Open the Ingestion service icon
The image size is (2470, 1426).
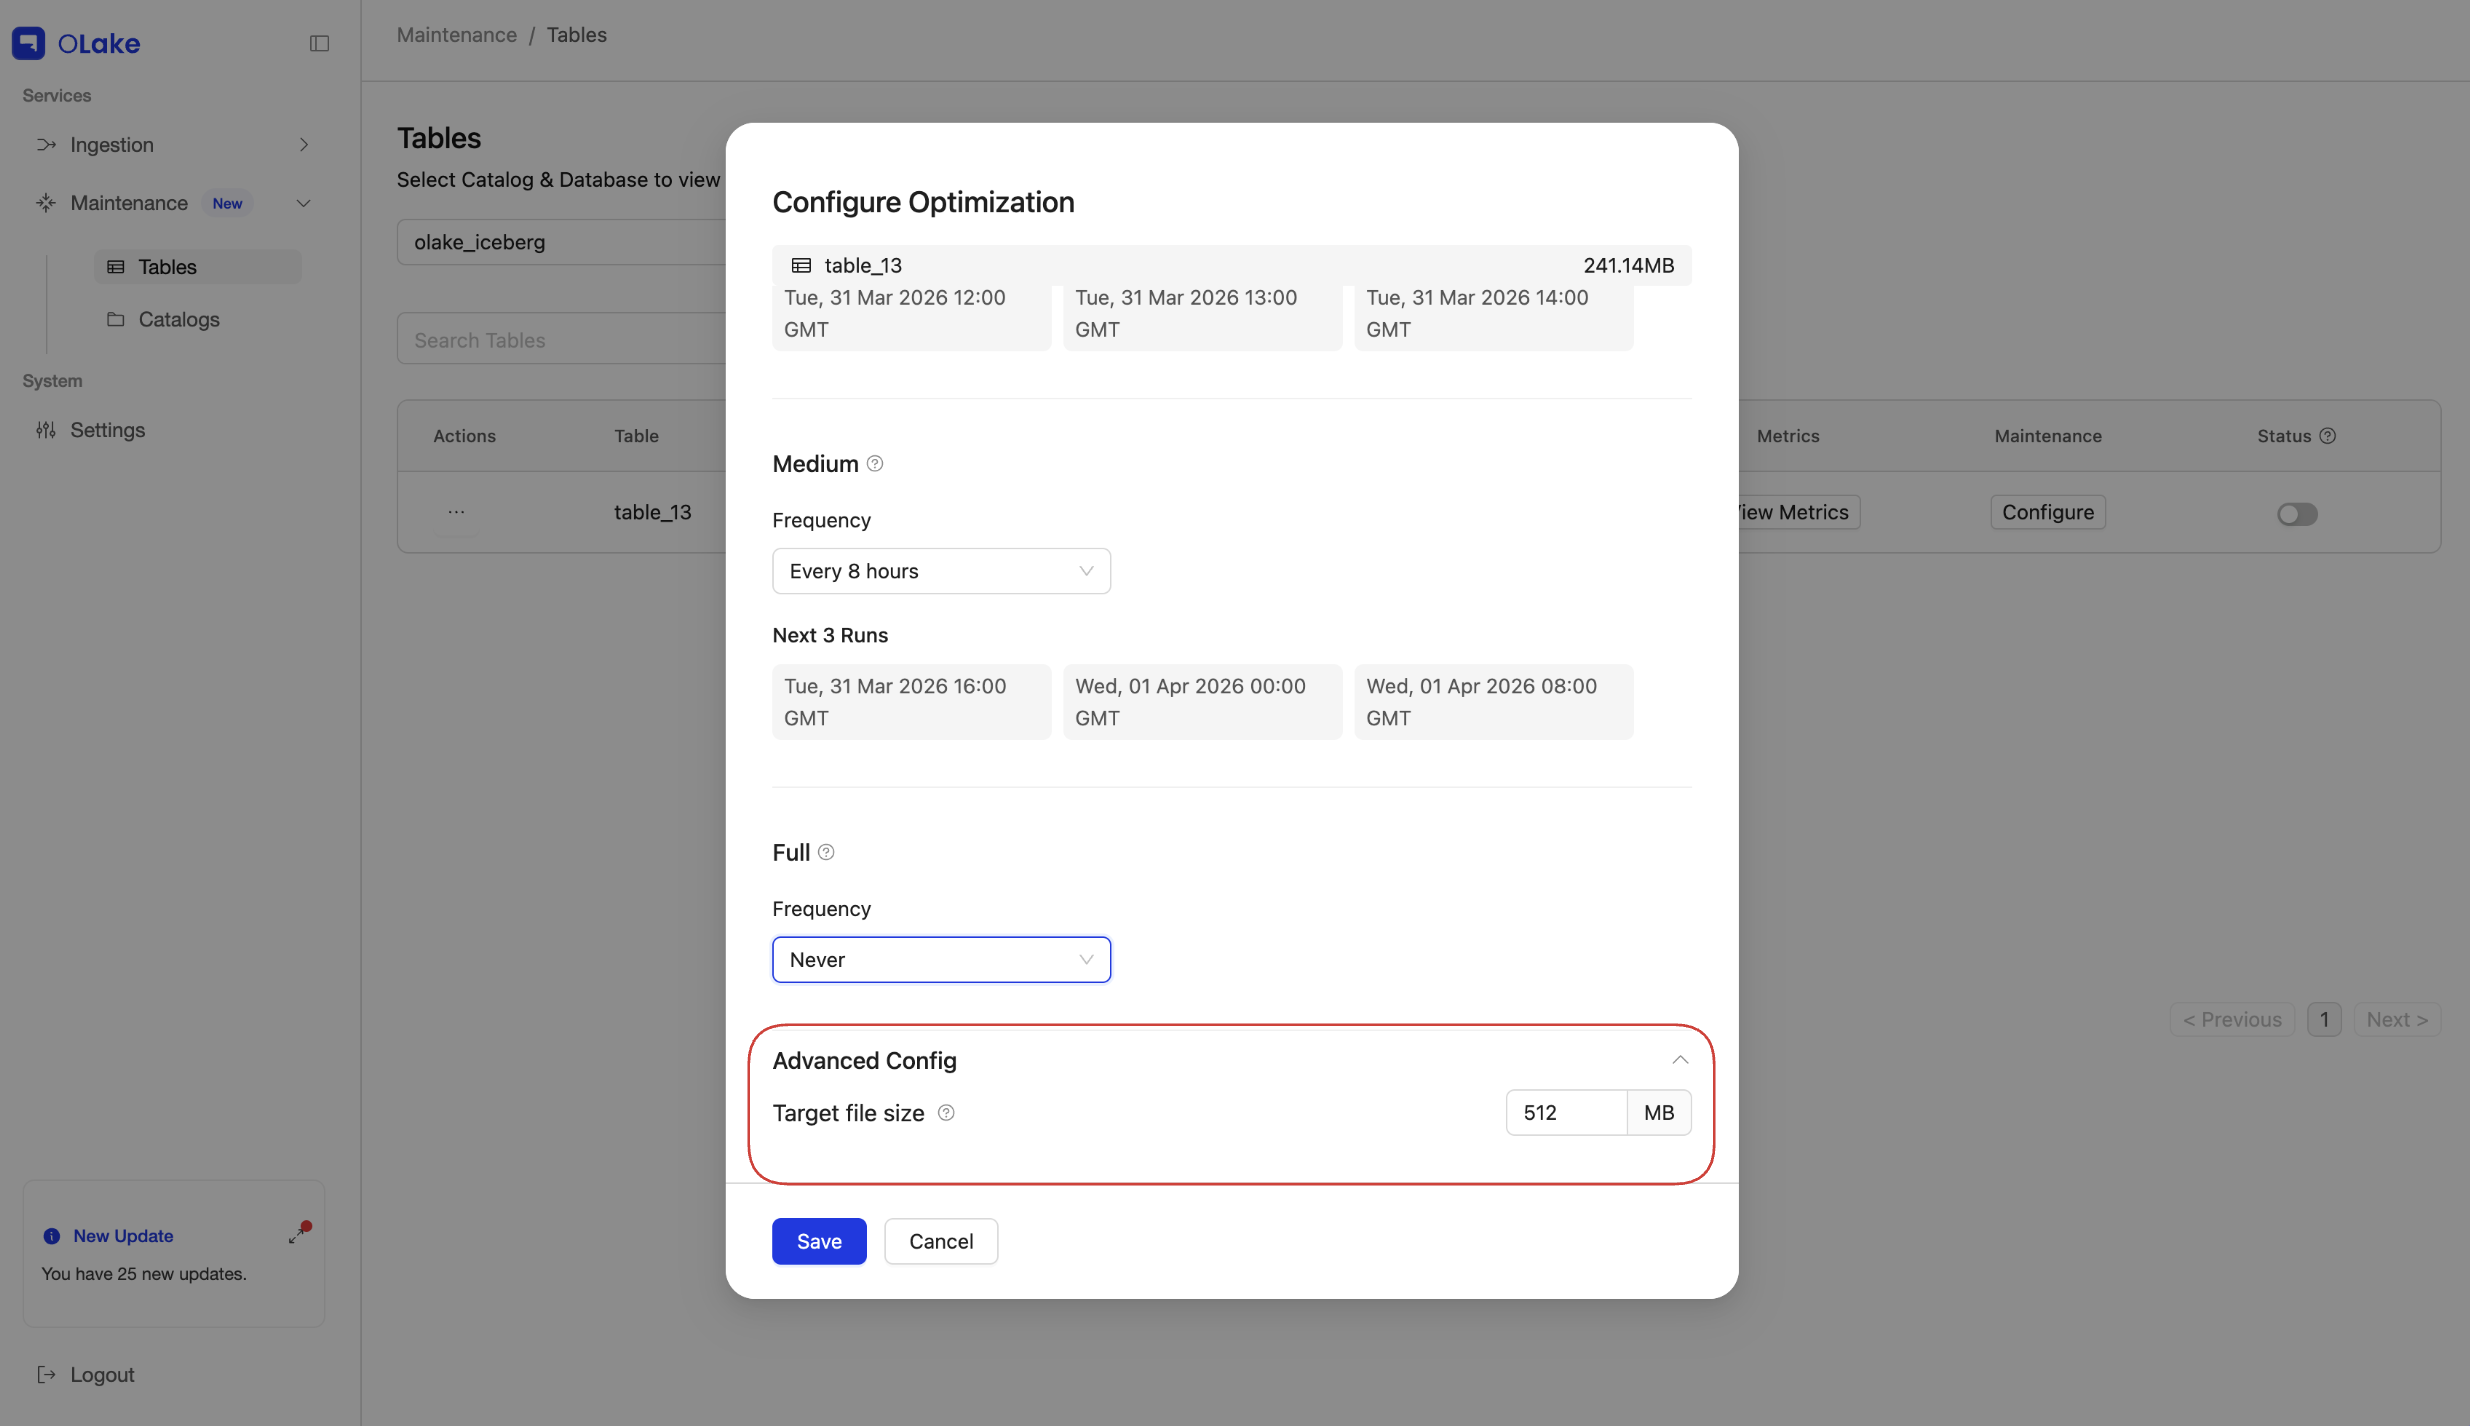[46, 144]
